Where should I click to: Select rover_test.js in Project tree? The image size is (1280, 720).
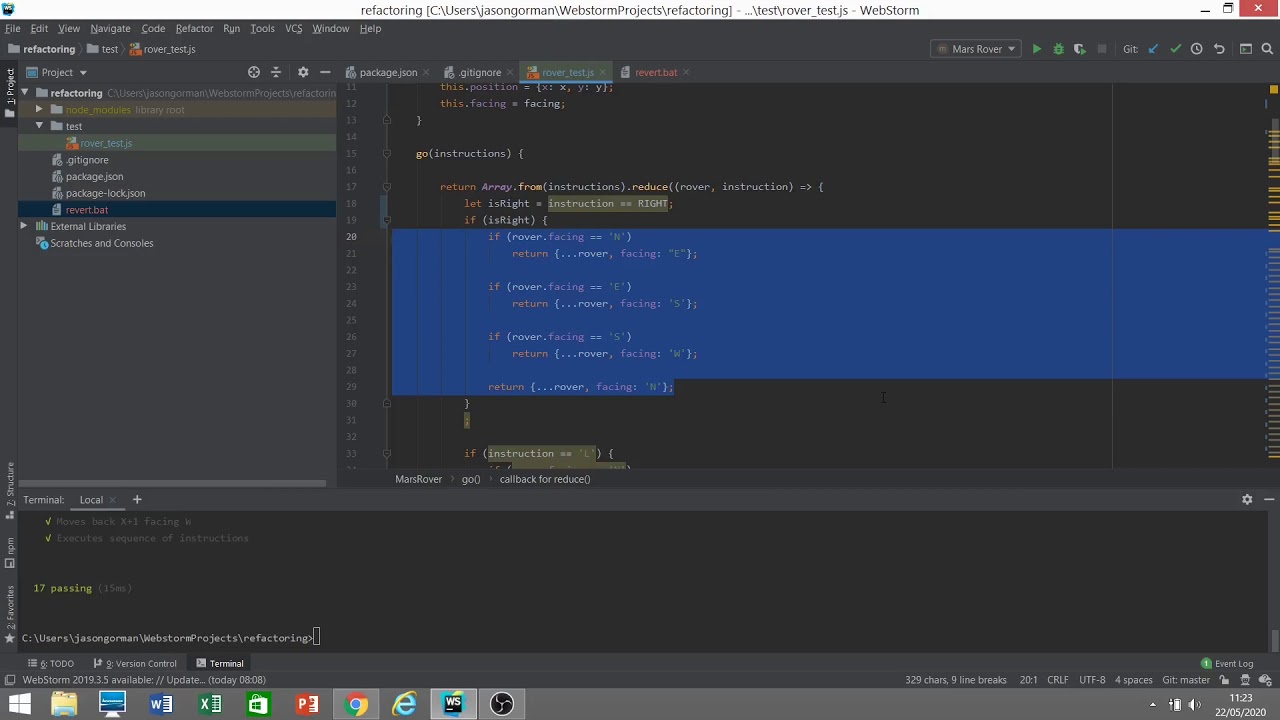[x=106, y=143]
